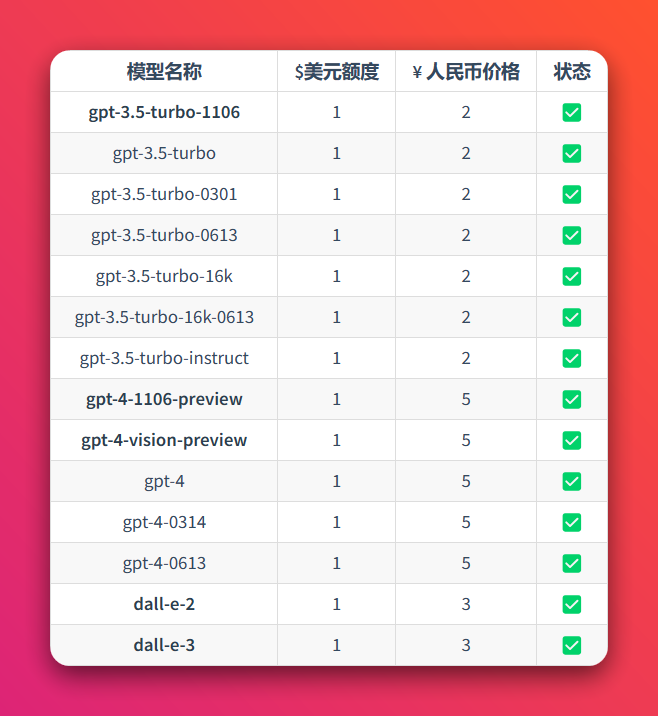Click the RMB price 2 for gpt-3.5-turbo-16k
The image size is (658, 716).
tap(466, 277)
